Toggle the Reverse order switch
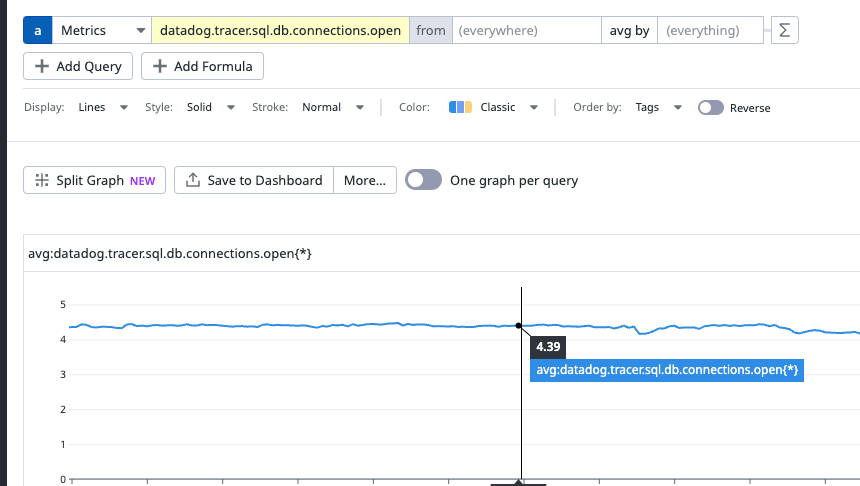Image resolution: width=860 pixels, height=486 pixels. 711,108
